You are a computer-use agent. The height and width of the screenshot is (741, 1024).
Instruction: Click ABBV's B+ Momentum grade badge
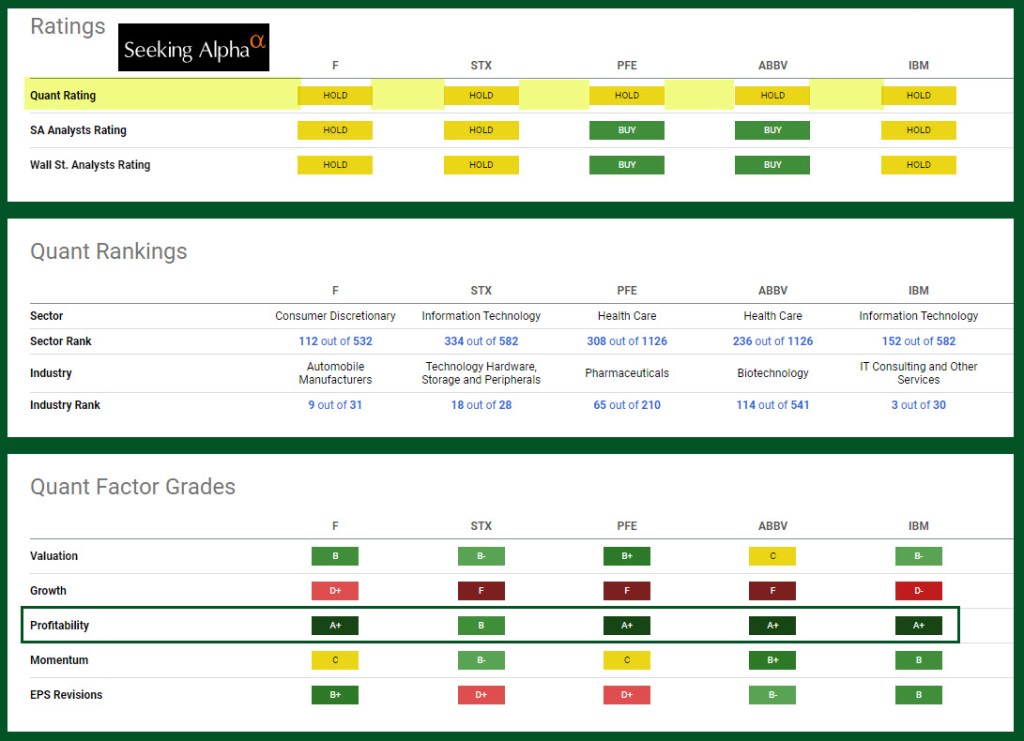(x=772, y=660)
